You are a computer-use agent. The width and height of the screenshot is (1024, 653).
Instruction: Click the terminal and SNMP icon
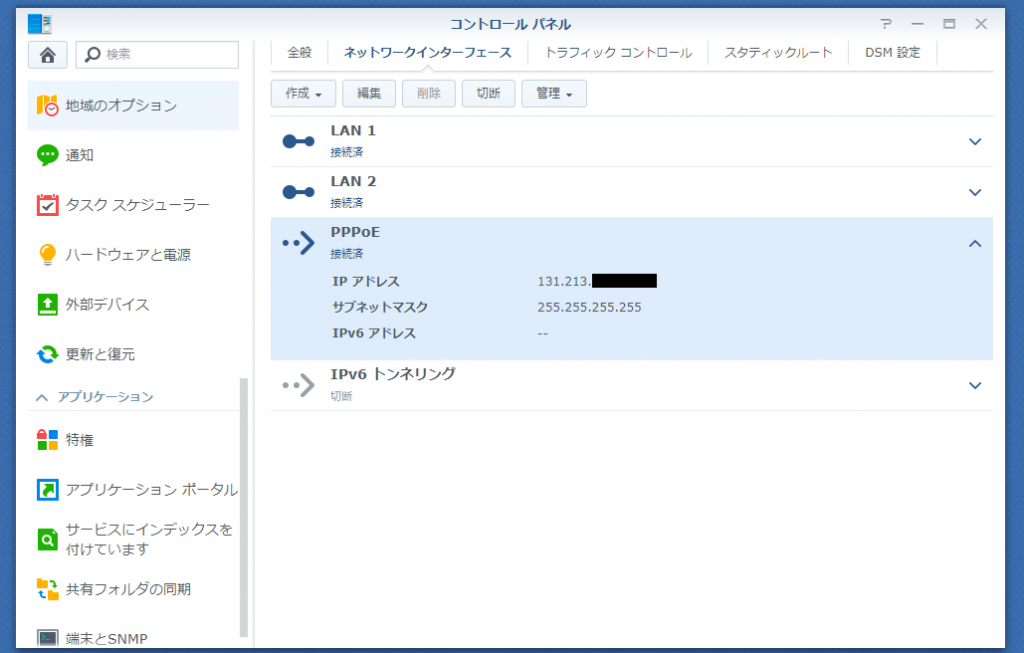click(x=47, y=638)
